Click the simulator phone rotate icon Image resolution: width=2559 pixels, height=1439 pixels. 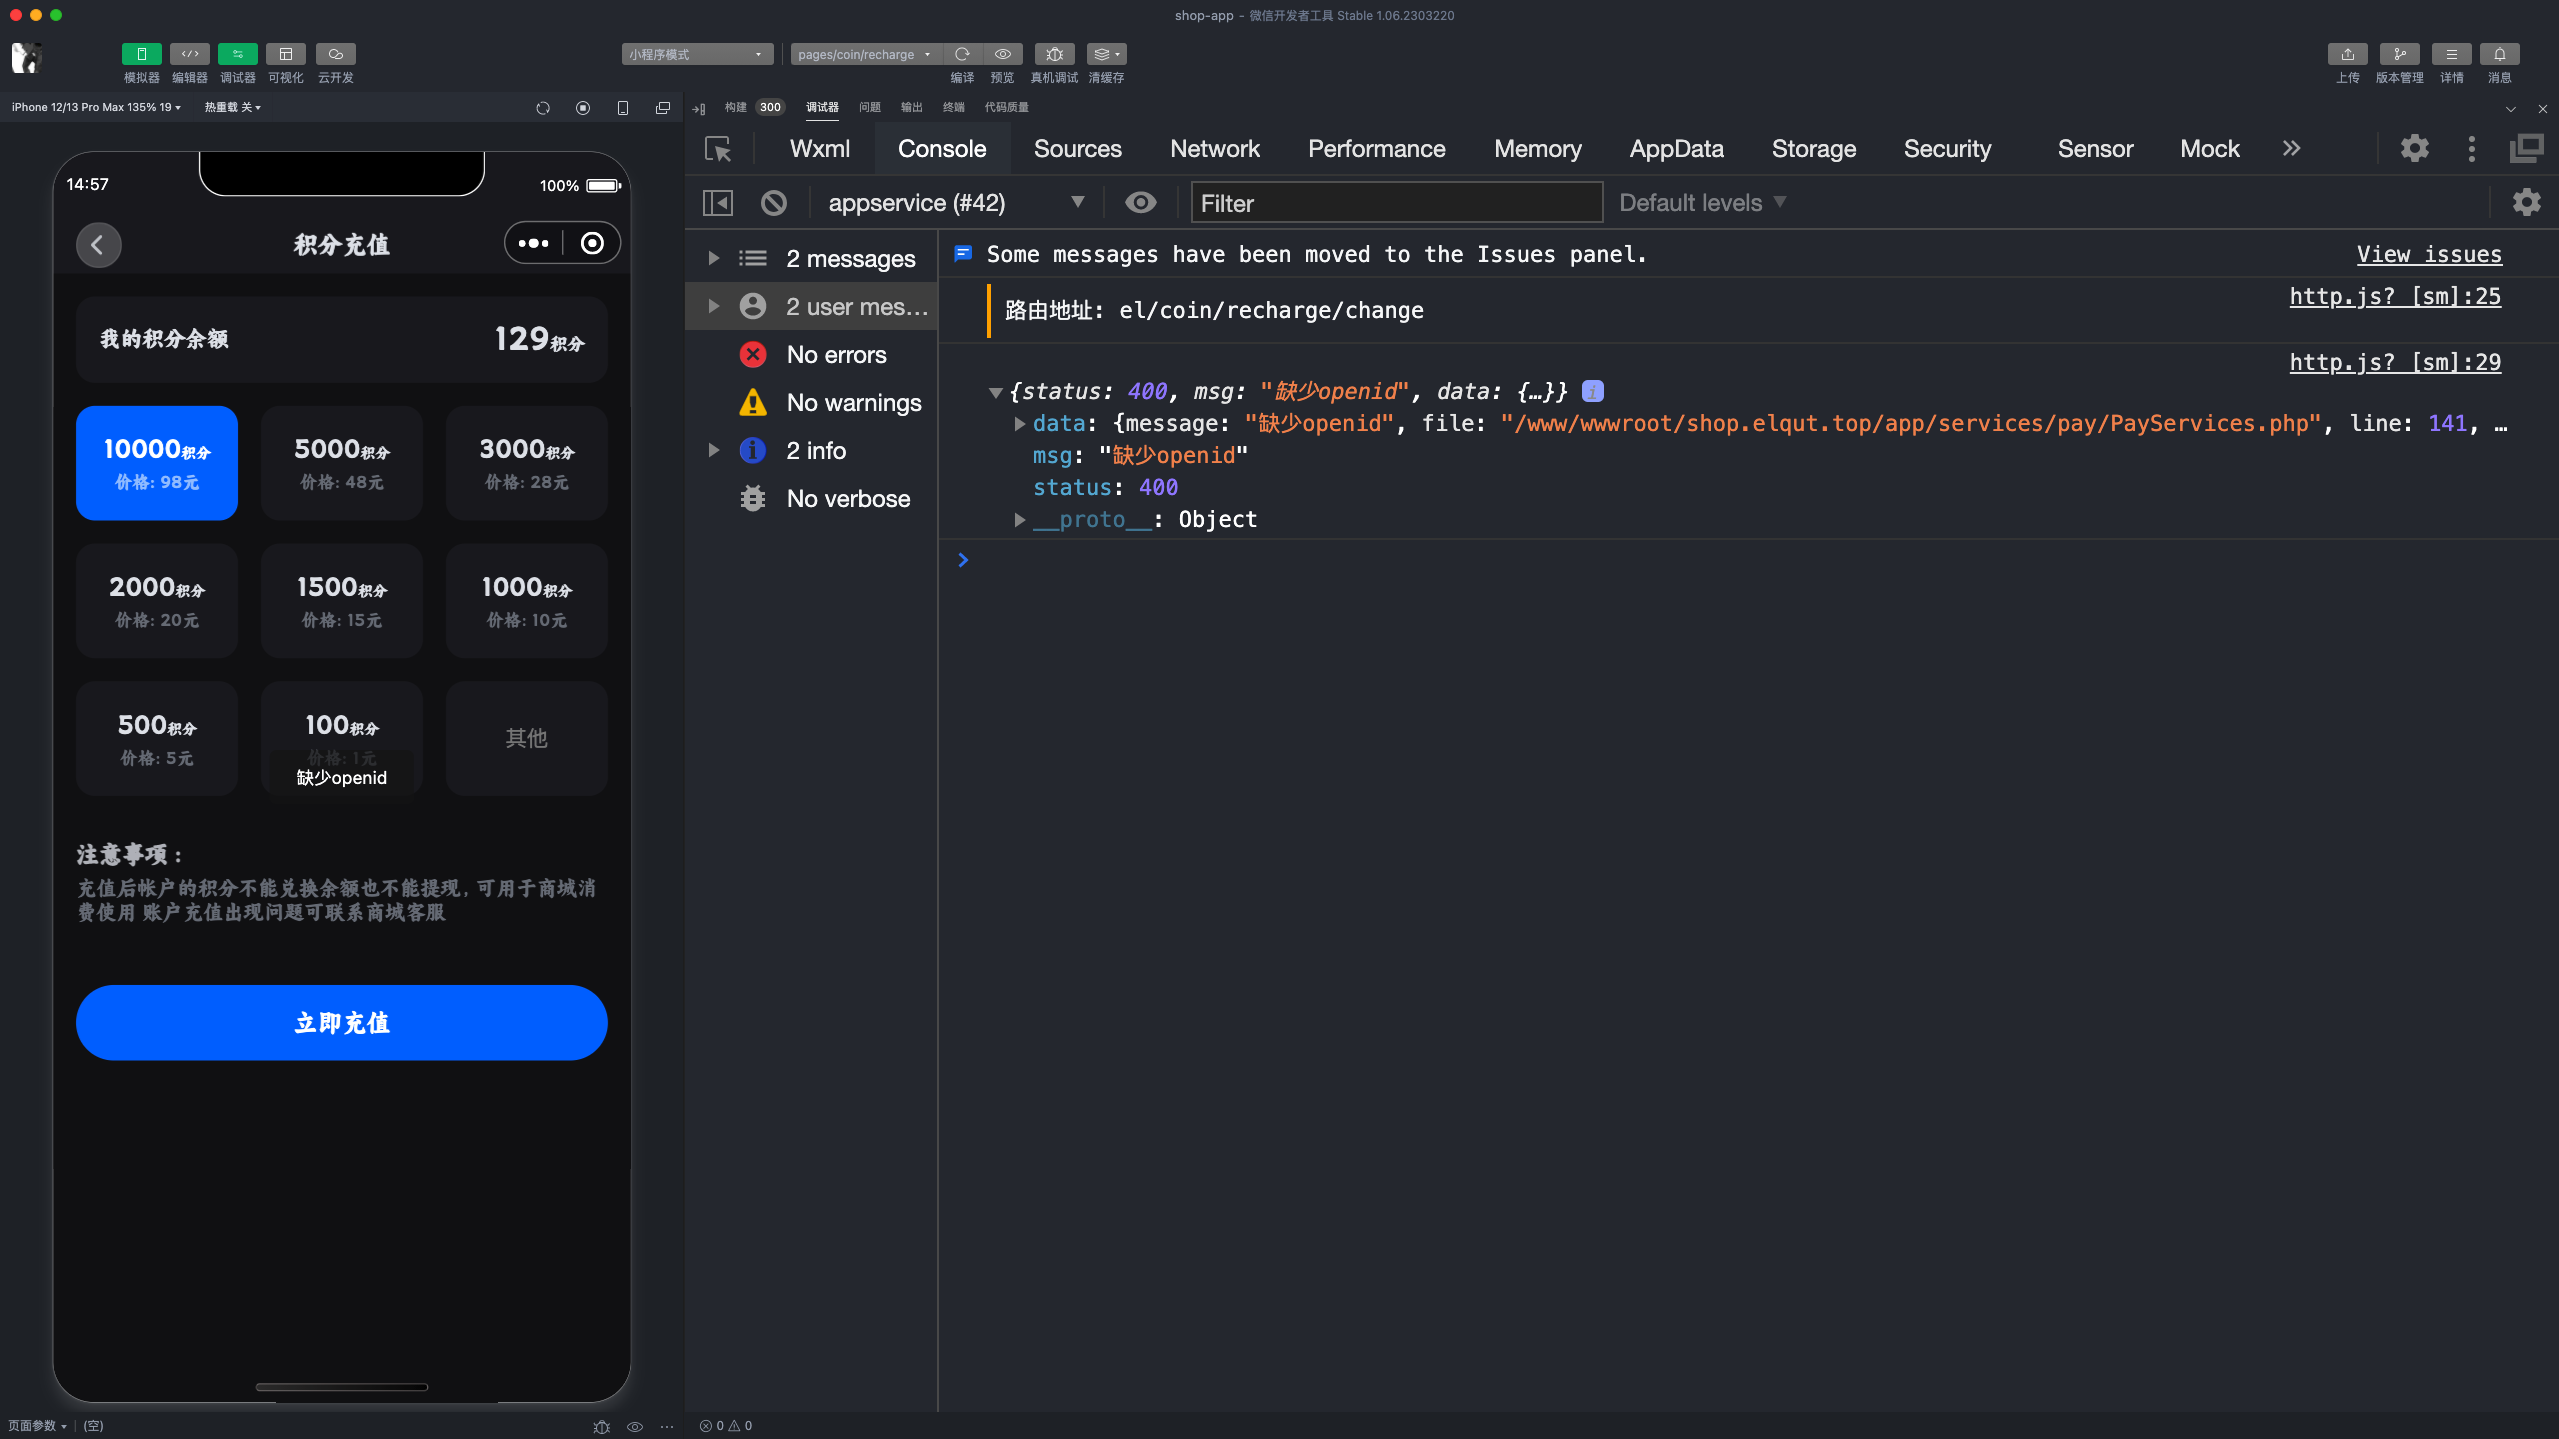[x=623, y=108]
